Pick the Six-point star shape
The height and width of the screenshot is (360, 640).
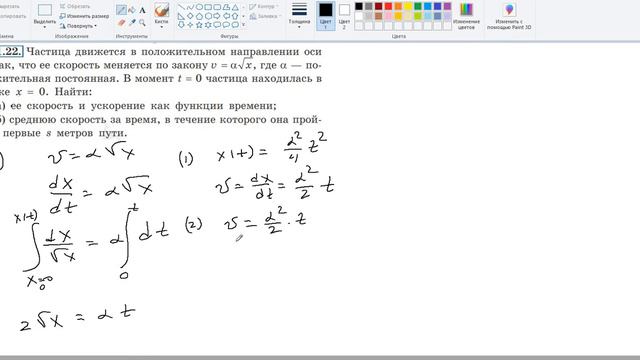(208, 24)
